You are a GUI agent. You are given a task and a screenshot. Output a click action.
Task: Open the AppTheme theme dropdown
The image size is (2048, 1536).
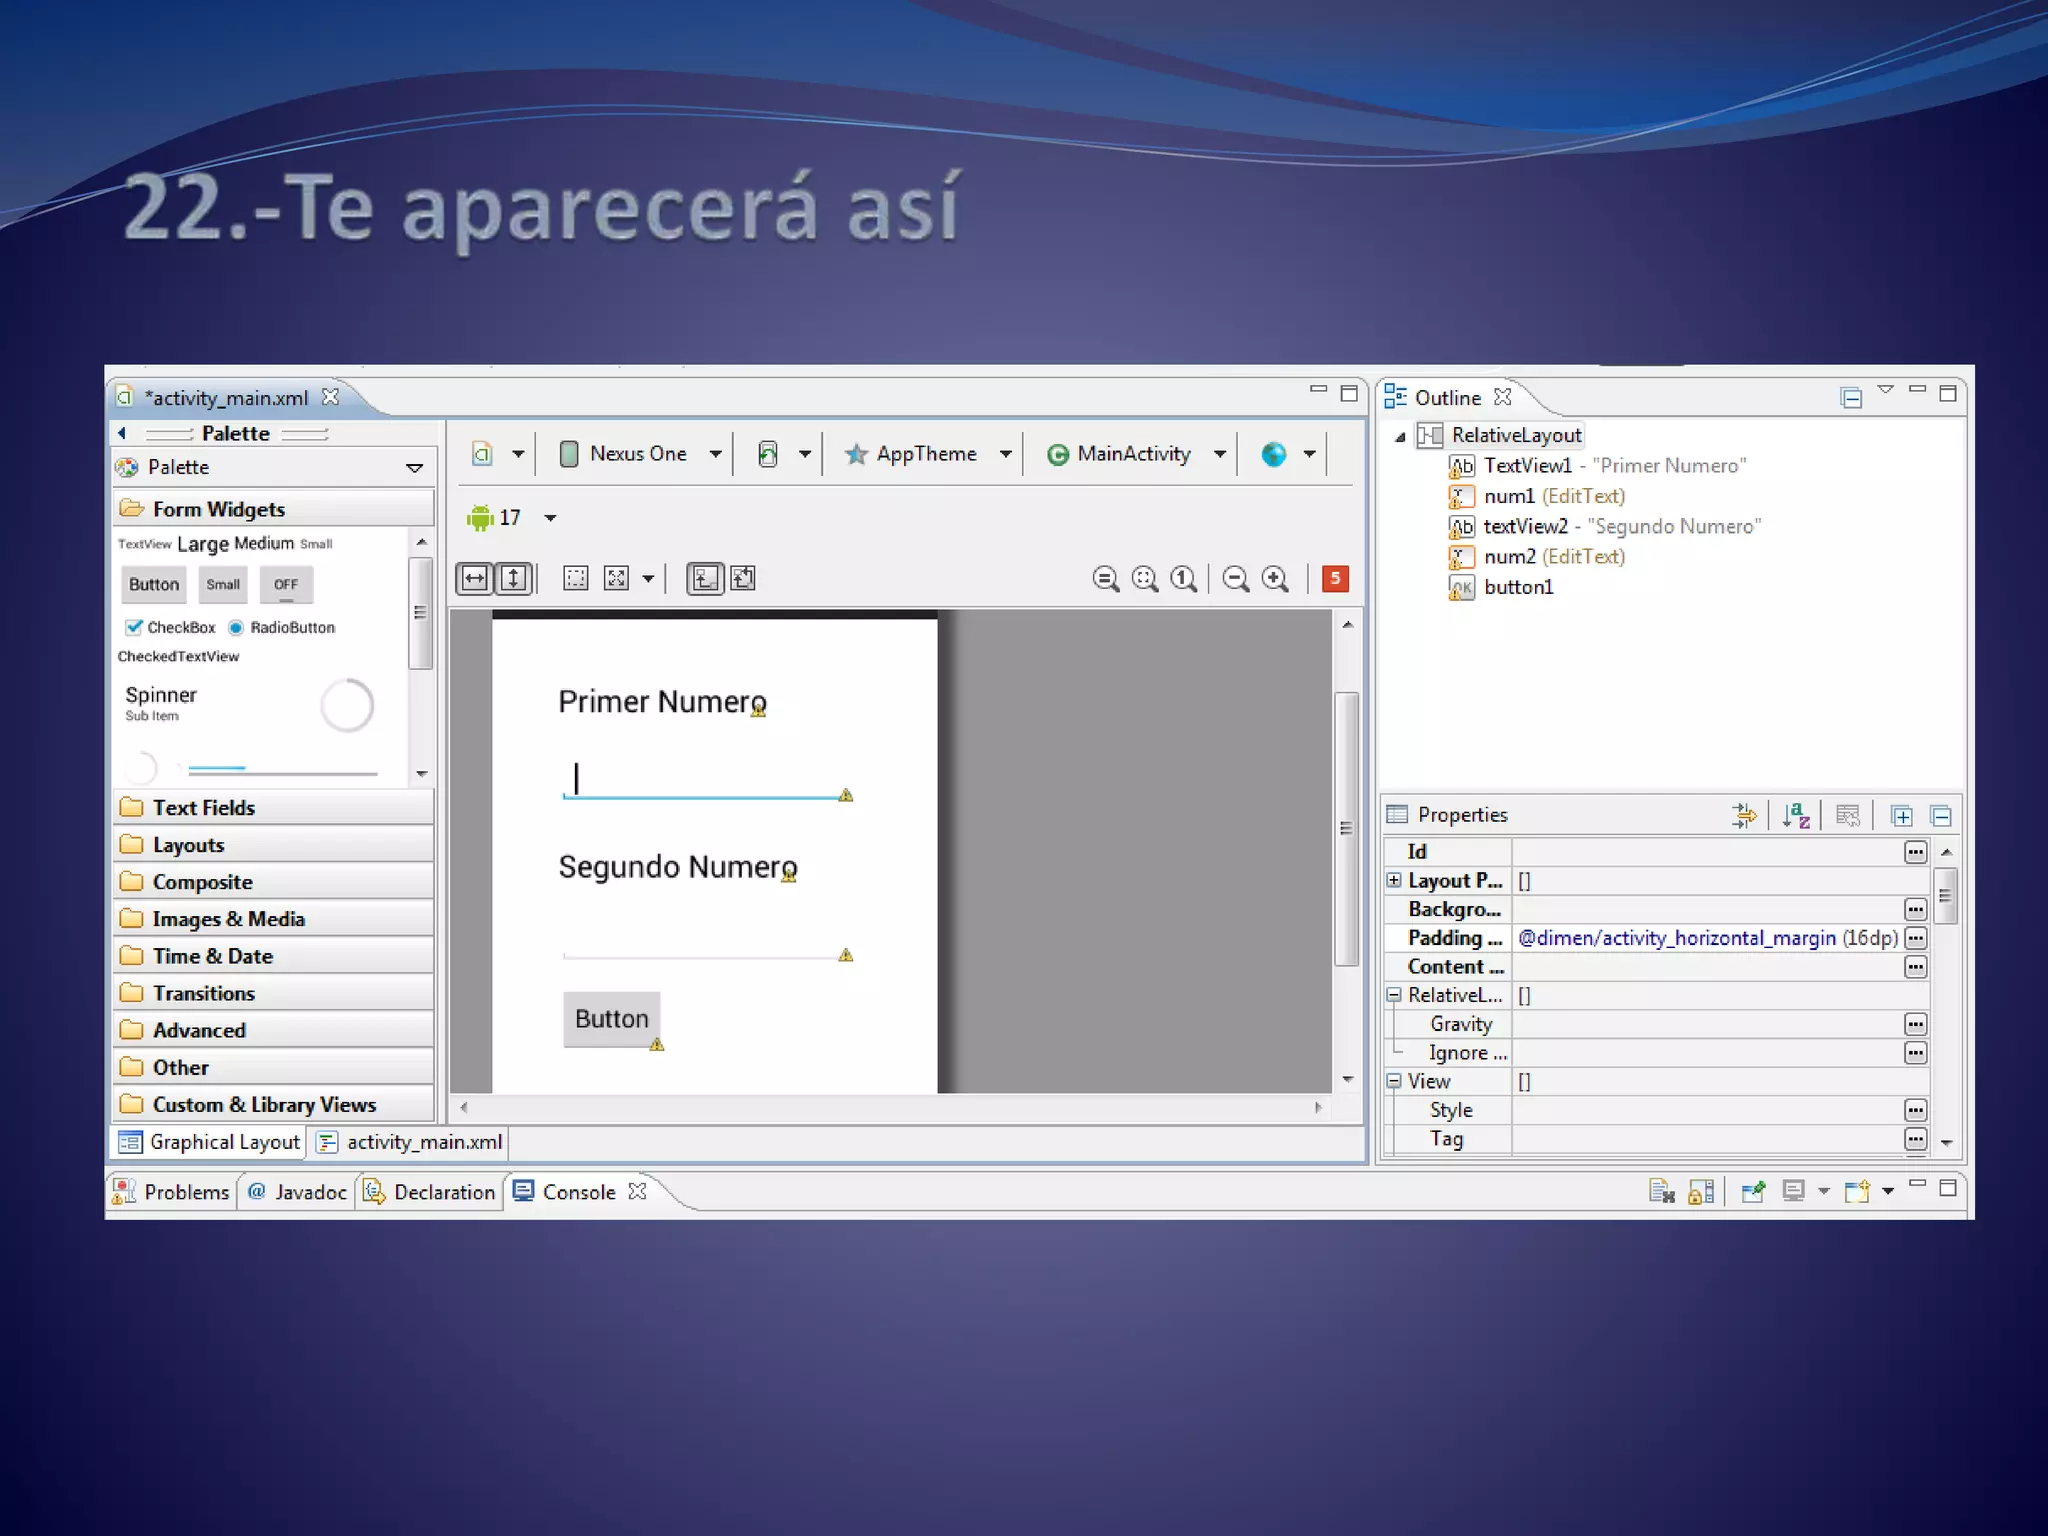click(x=927, y=454)
